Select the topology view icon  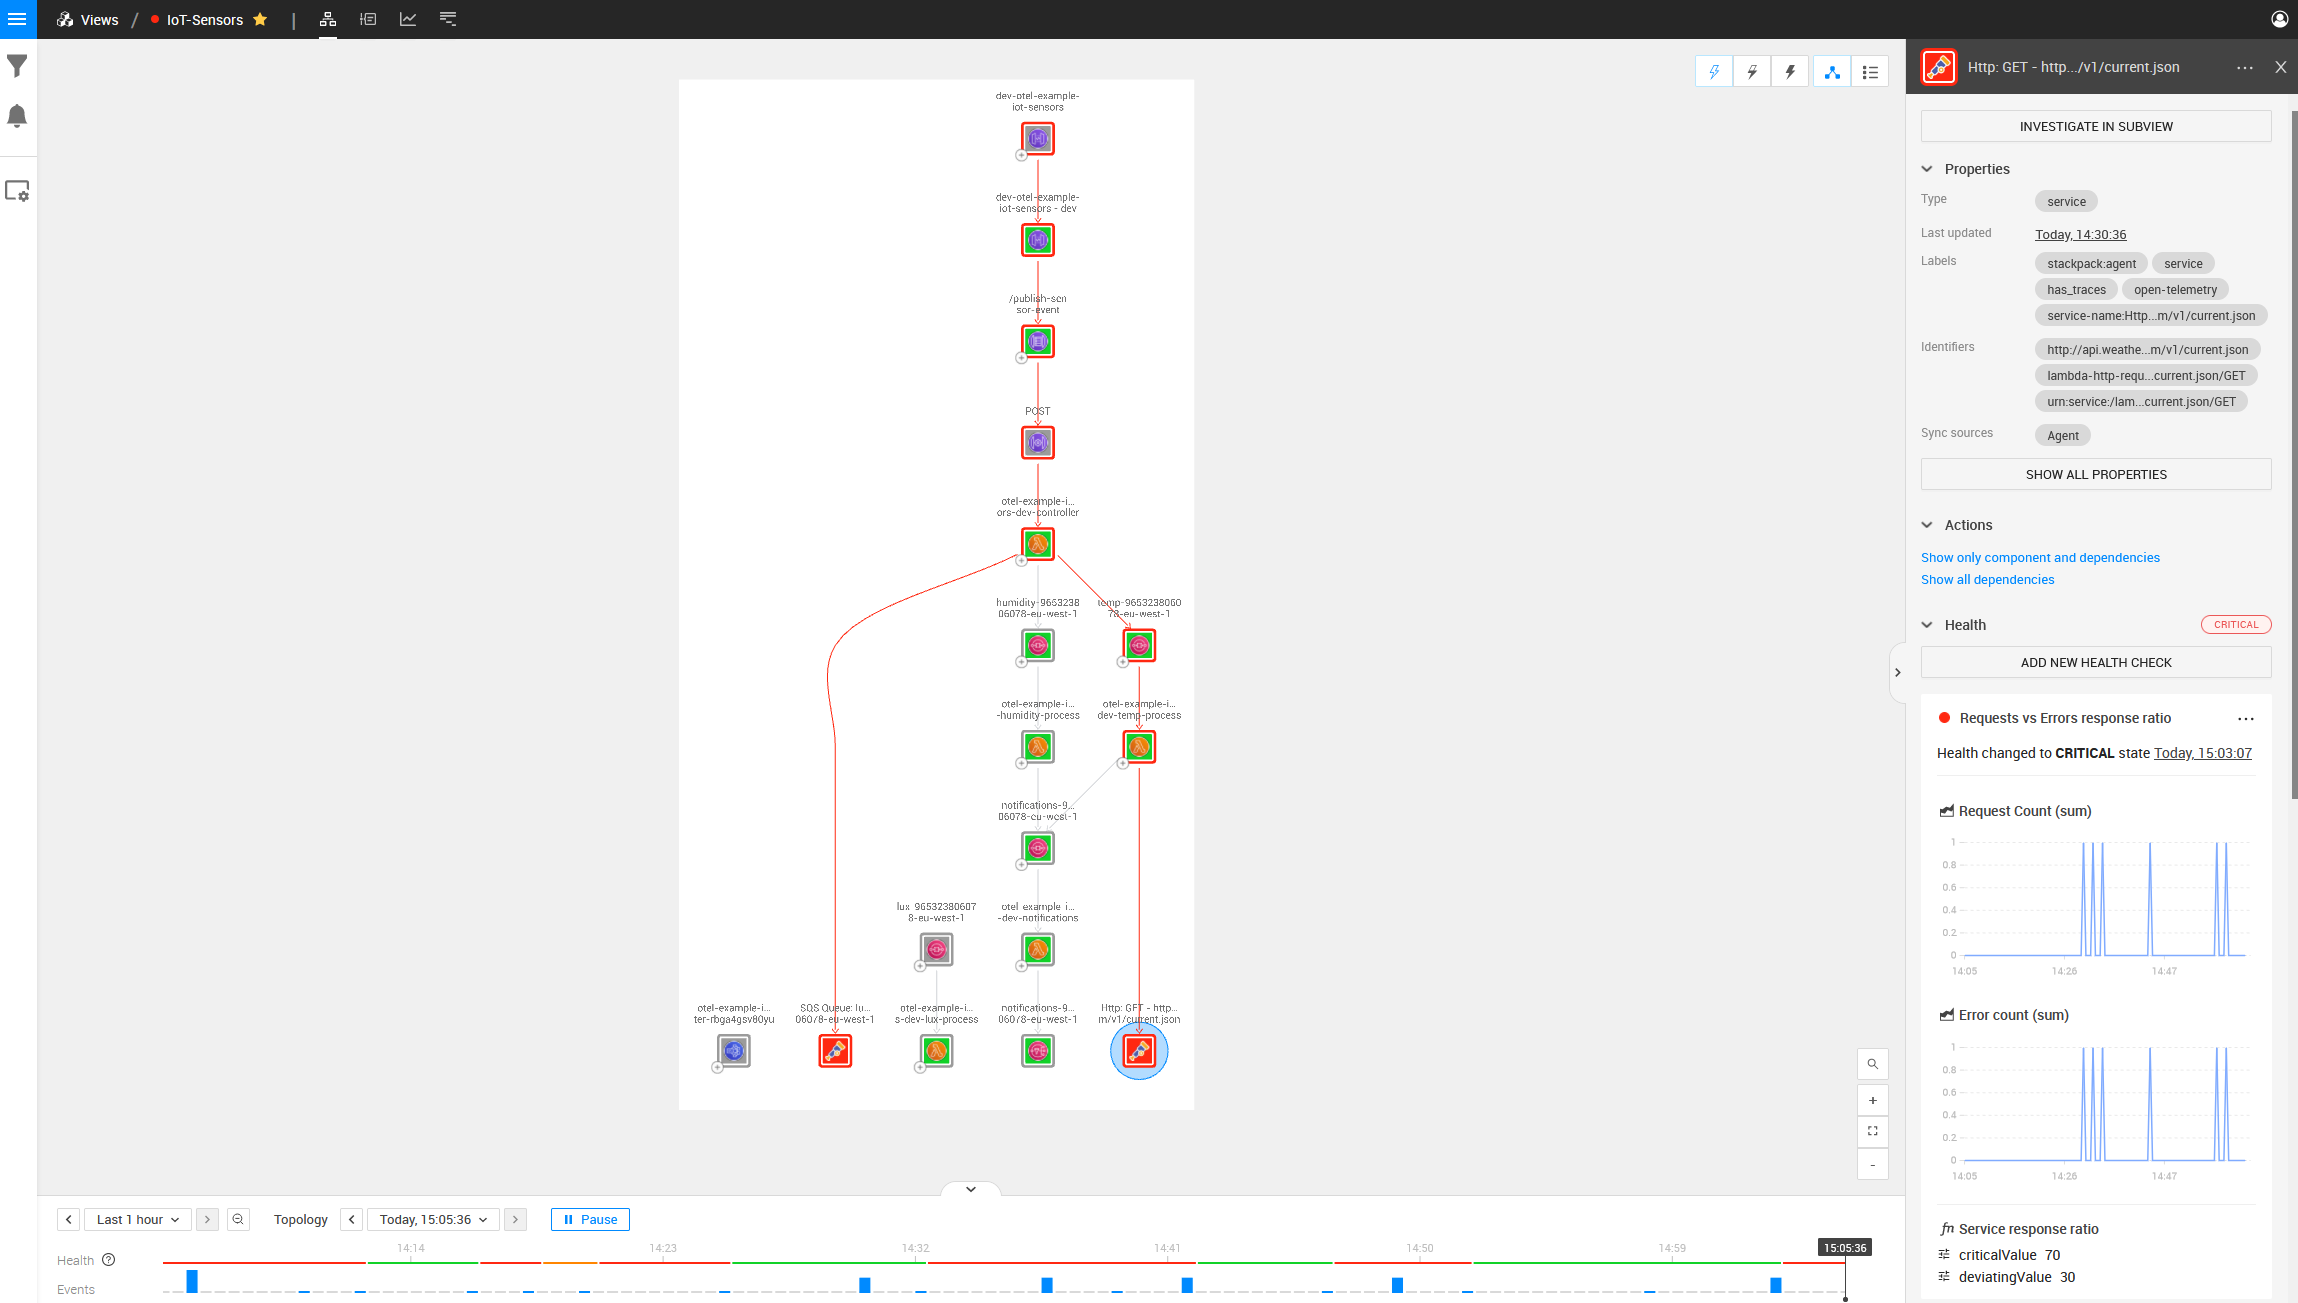(x=328, y=19)
